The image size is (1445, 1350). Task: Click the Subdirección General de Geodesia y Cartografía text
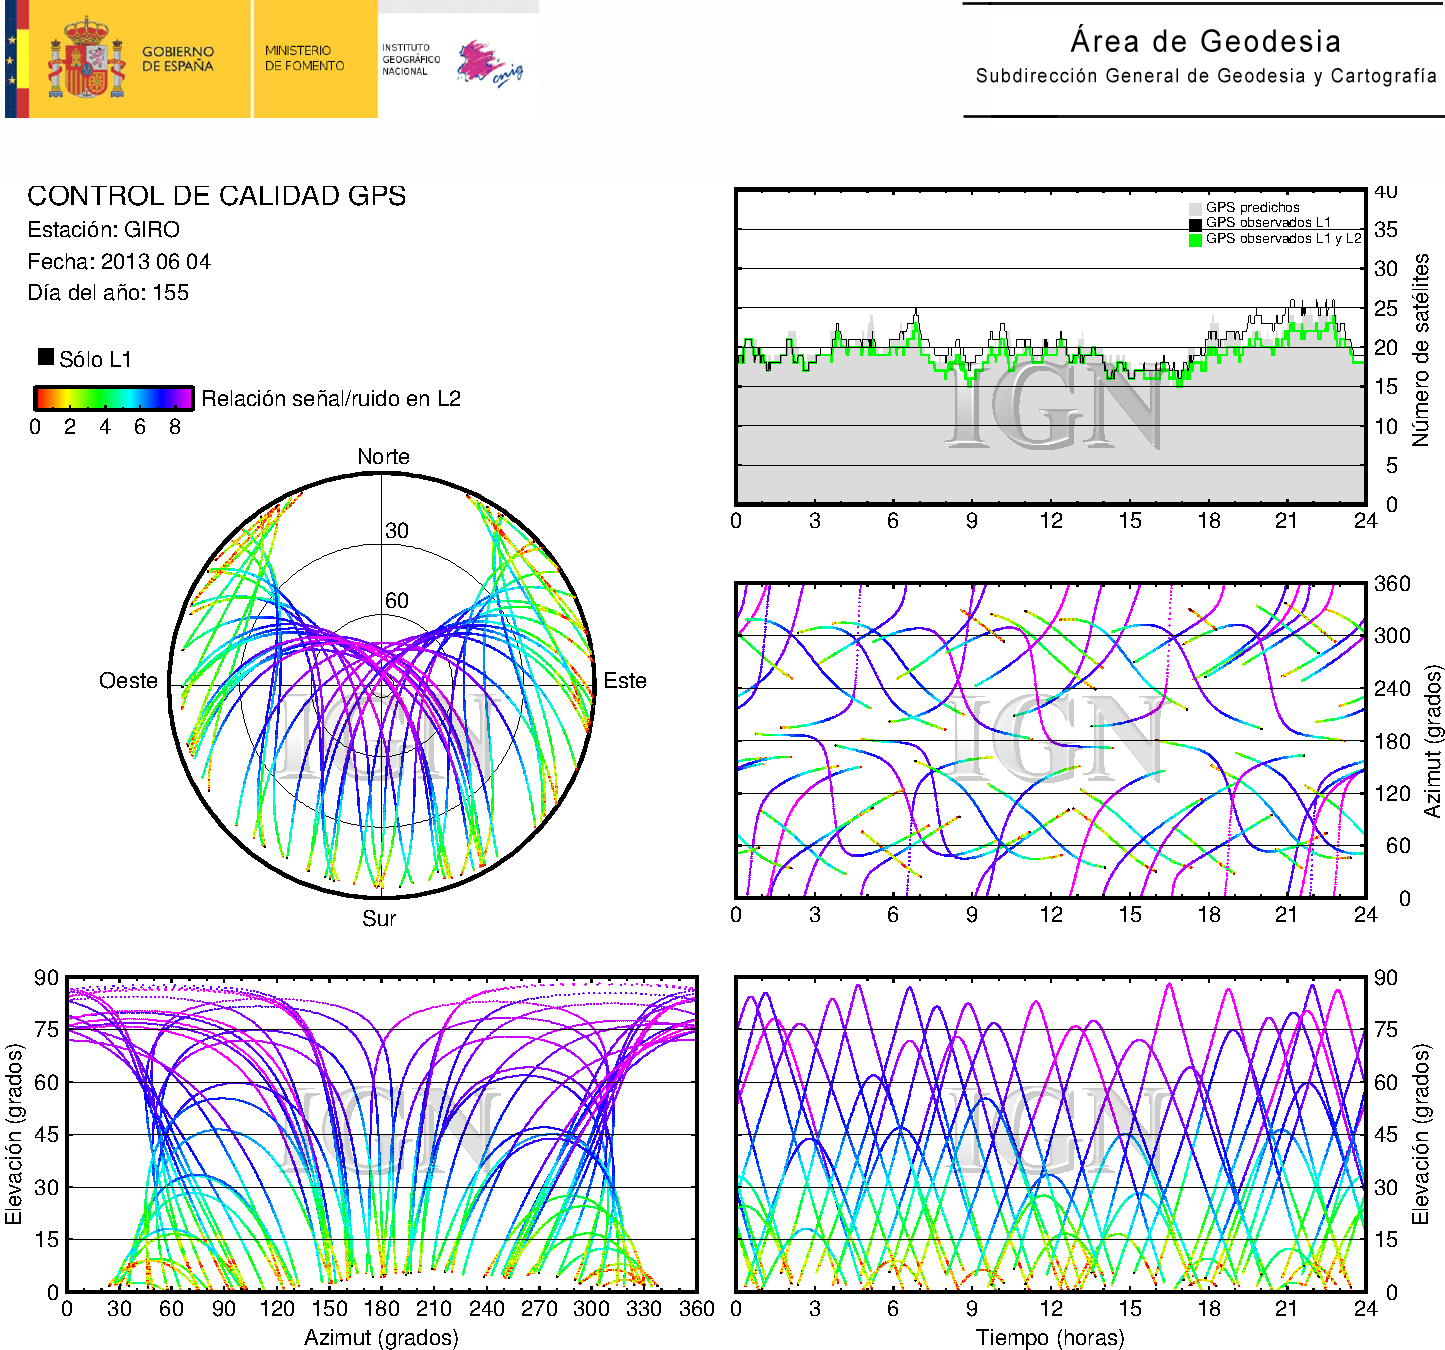(1205, 76)
